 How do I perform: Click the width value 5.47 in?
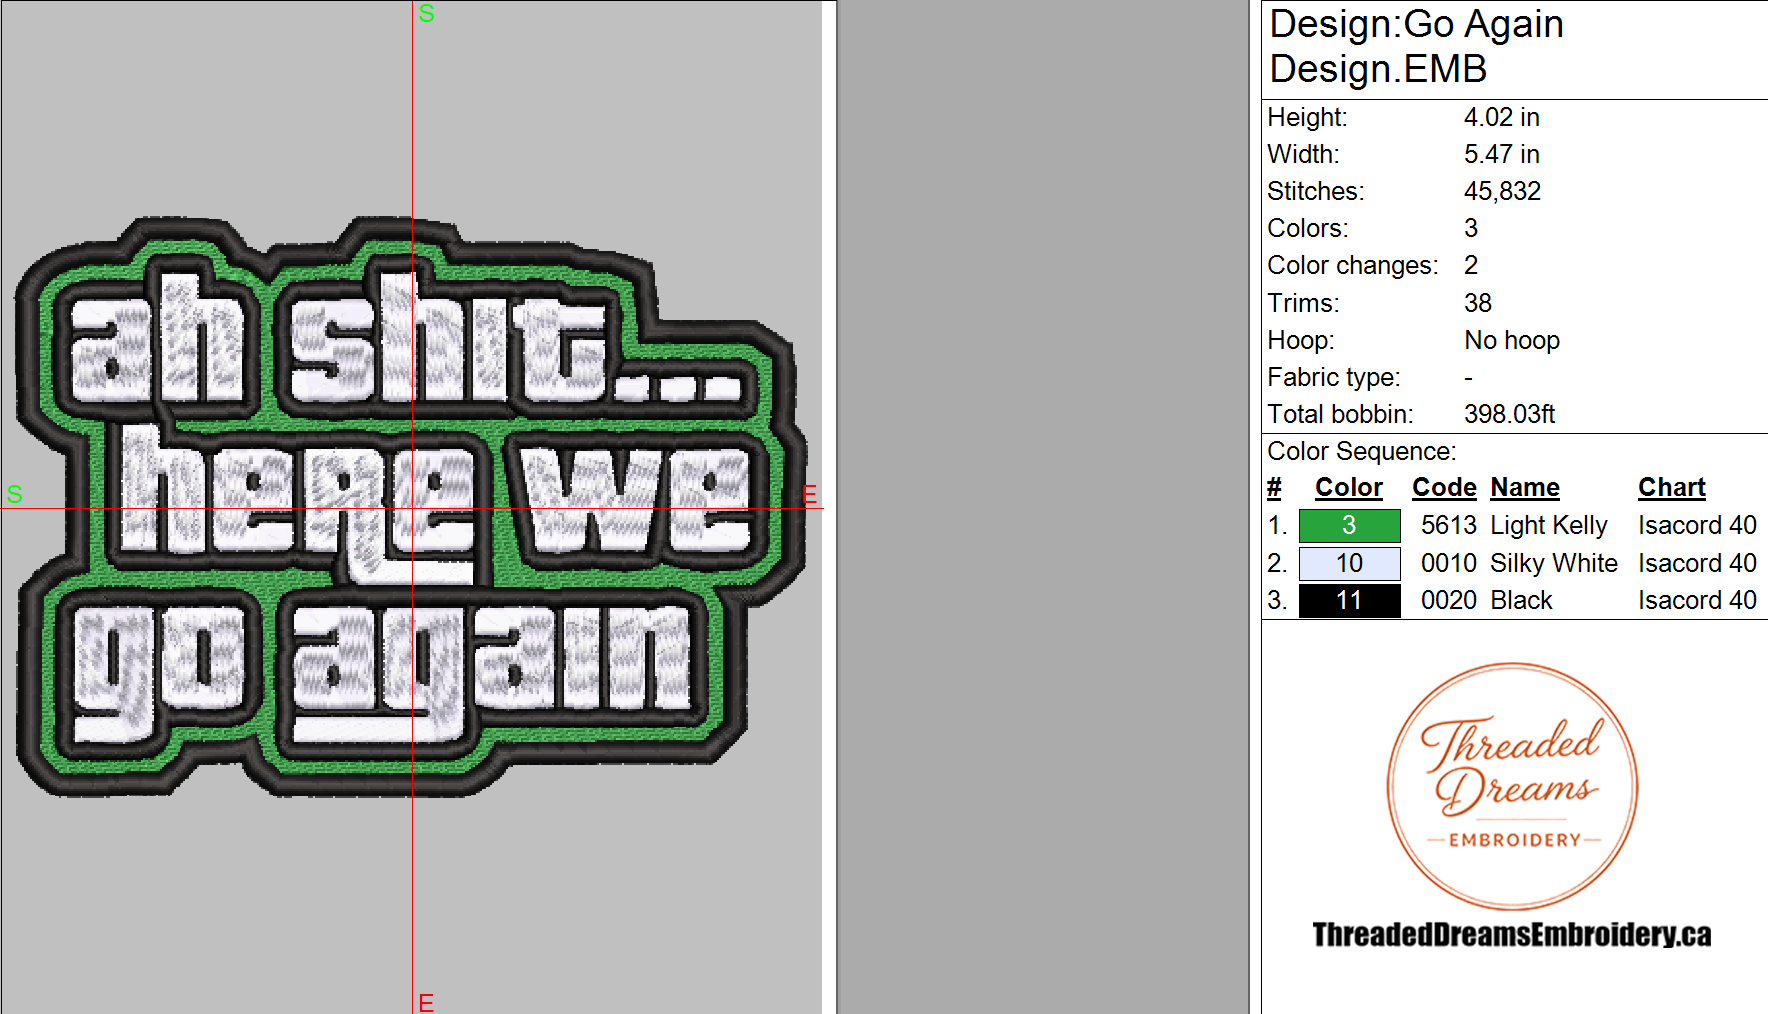(1501, 154)
